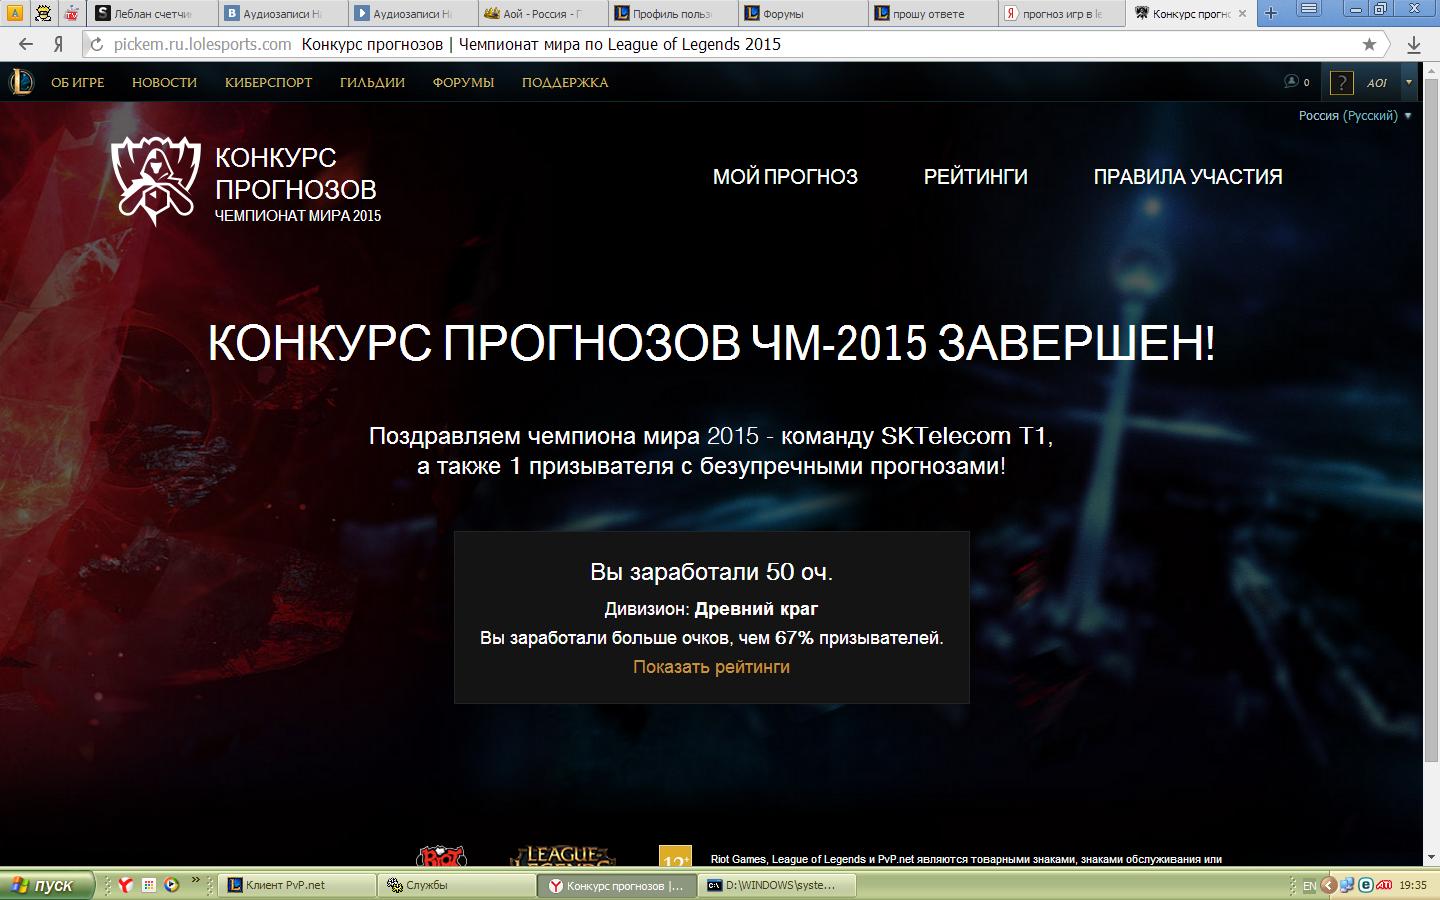Open 'ФОРУМЫ' menu in navbar
The width and height of the screenshot is (1440, 900).
coord(463,83)
